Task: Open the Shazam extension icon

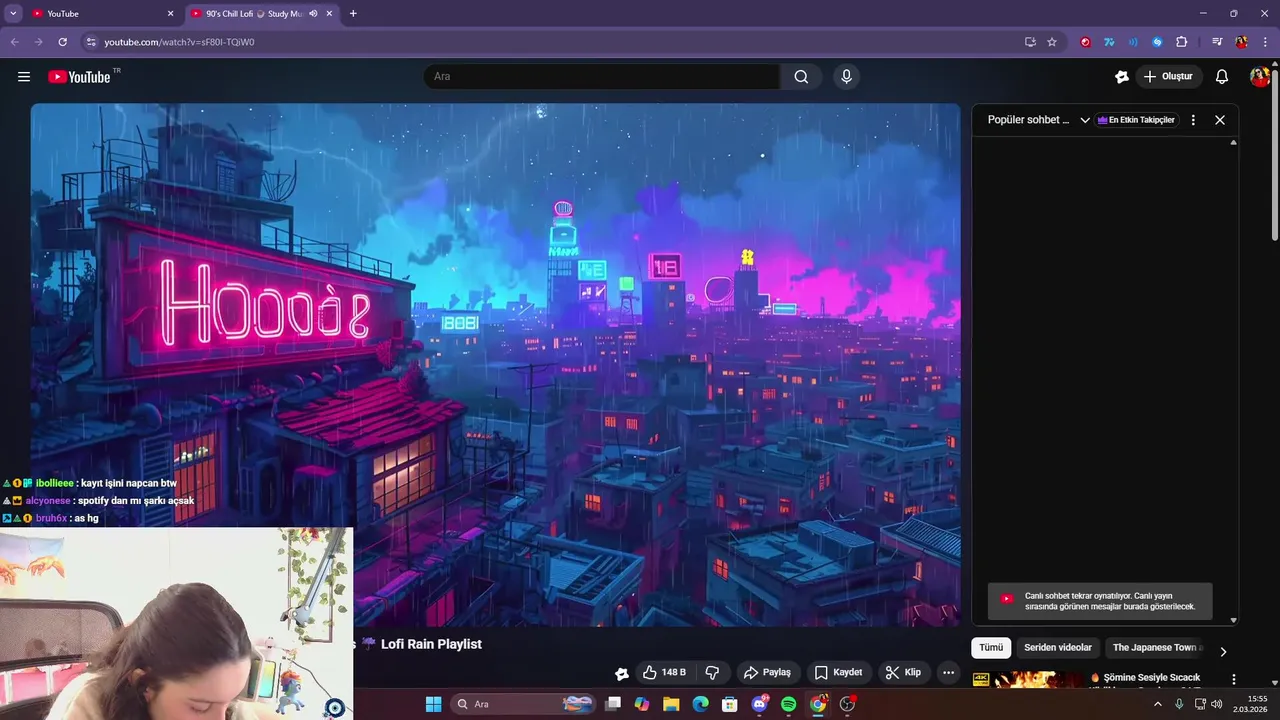Action: coord(1157,42)
